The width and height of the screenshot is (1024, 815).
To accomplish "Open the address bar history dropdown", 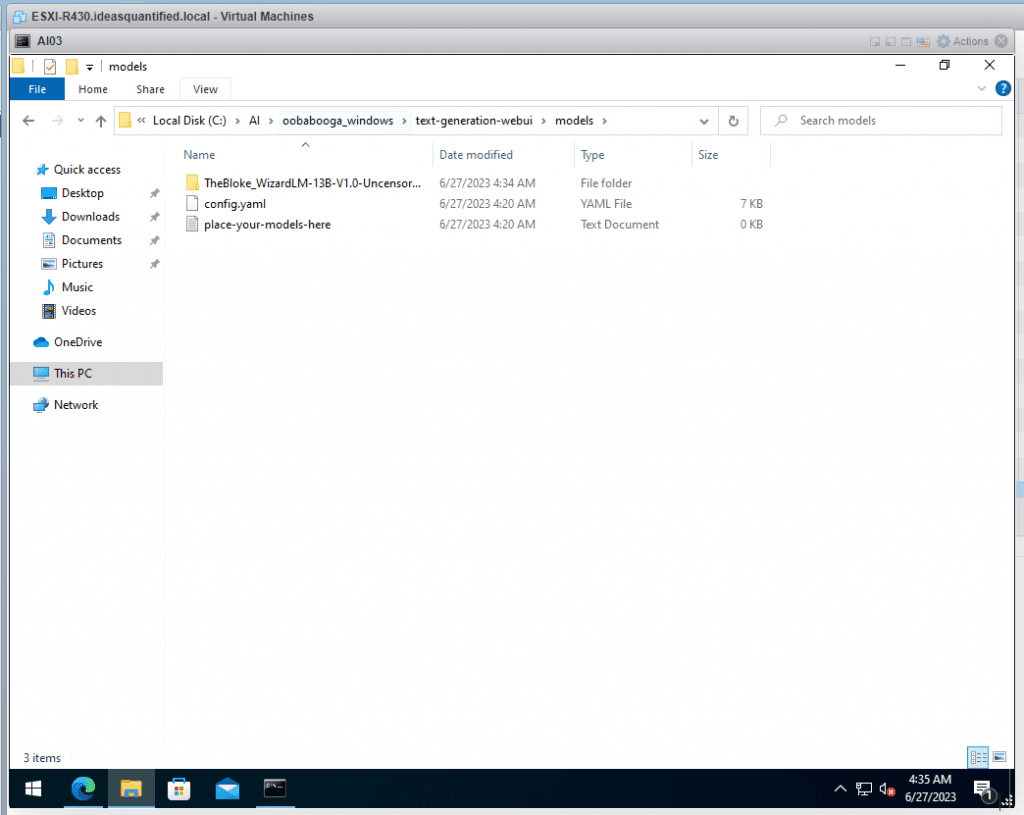I will tap(703, 121).
